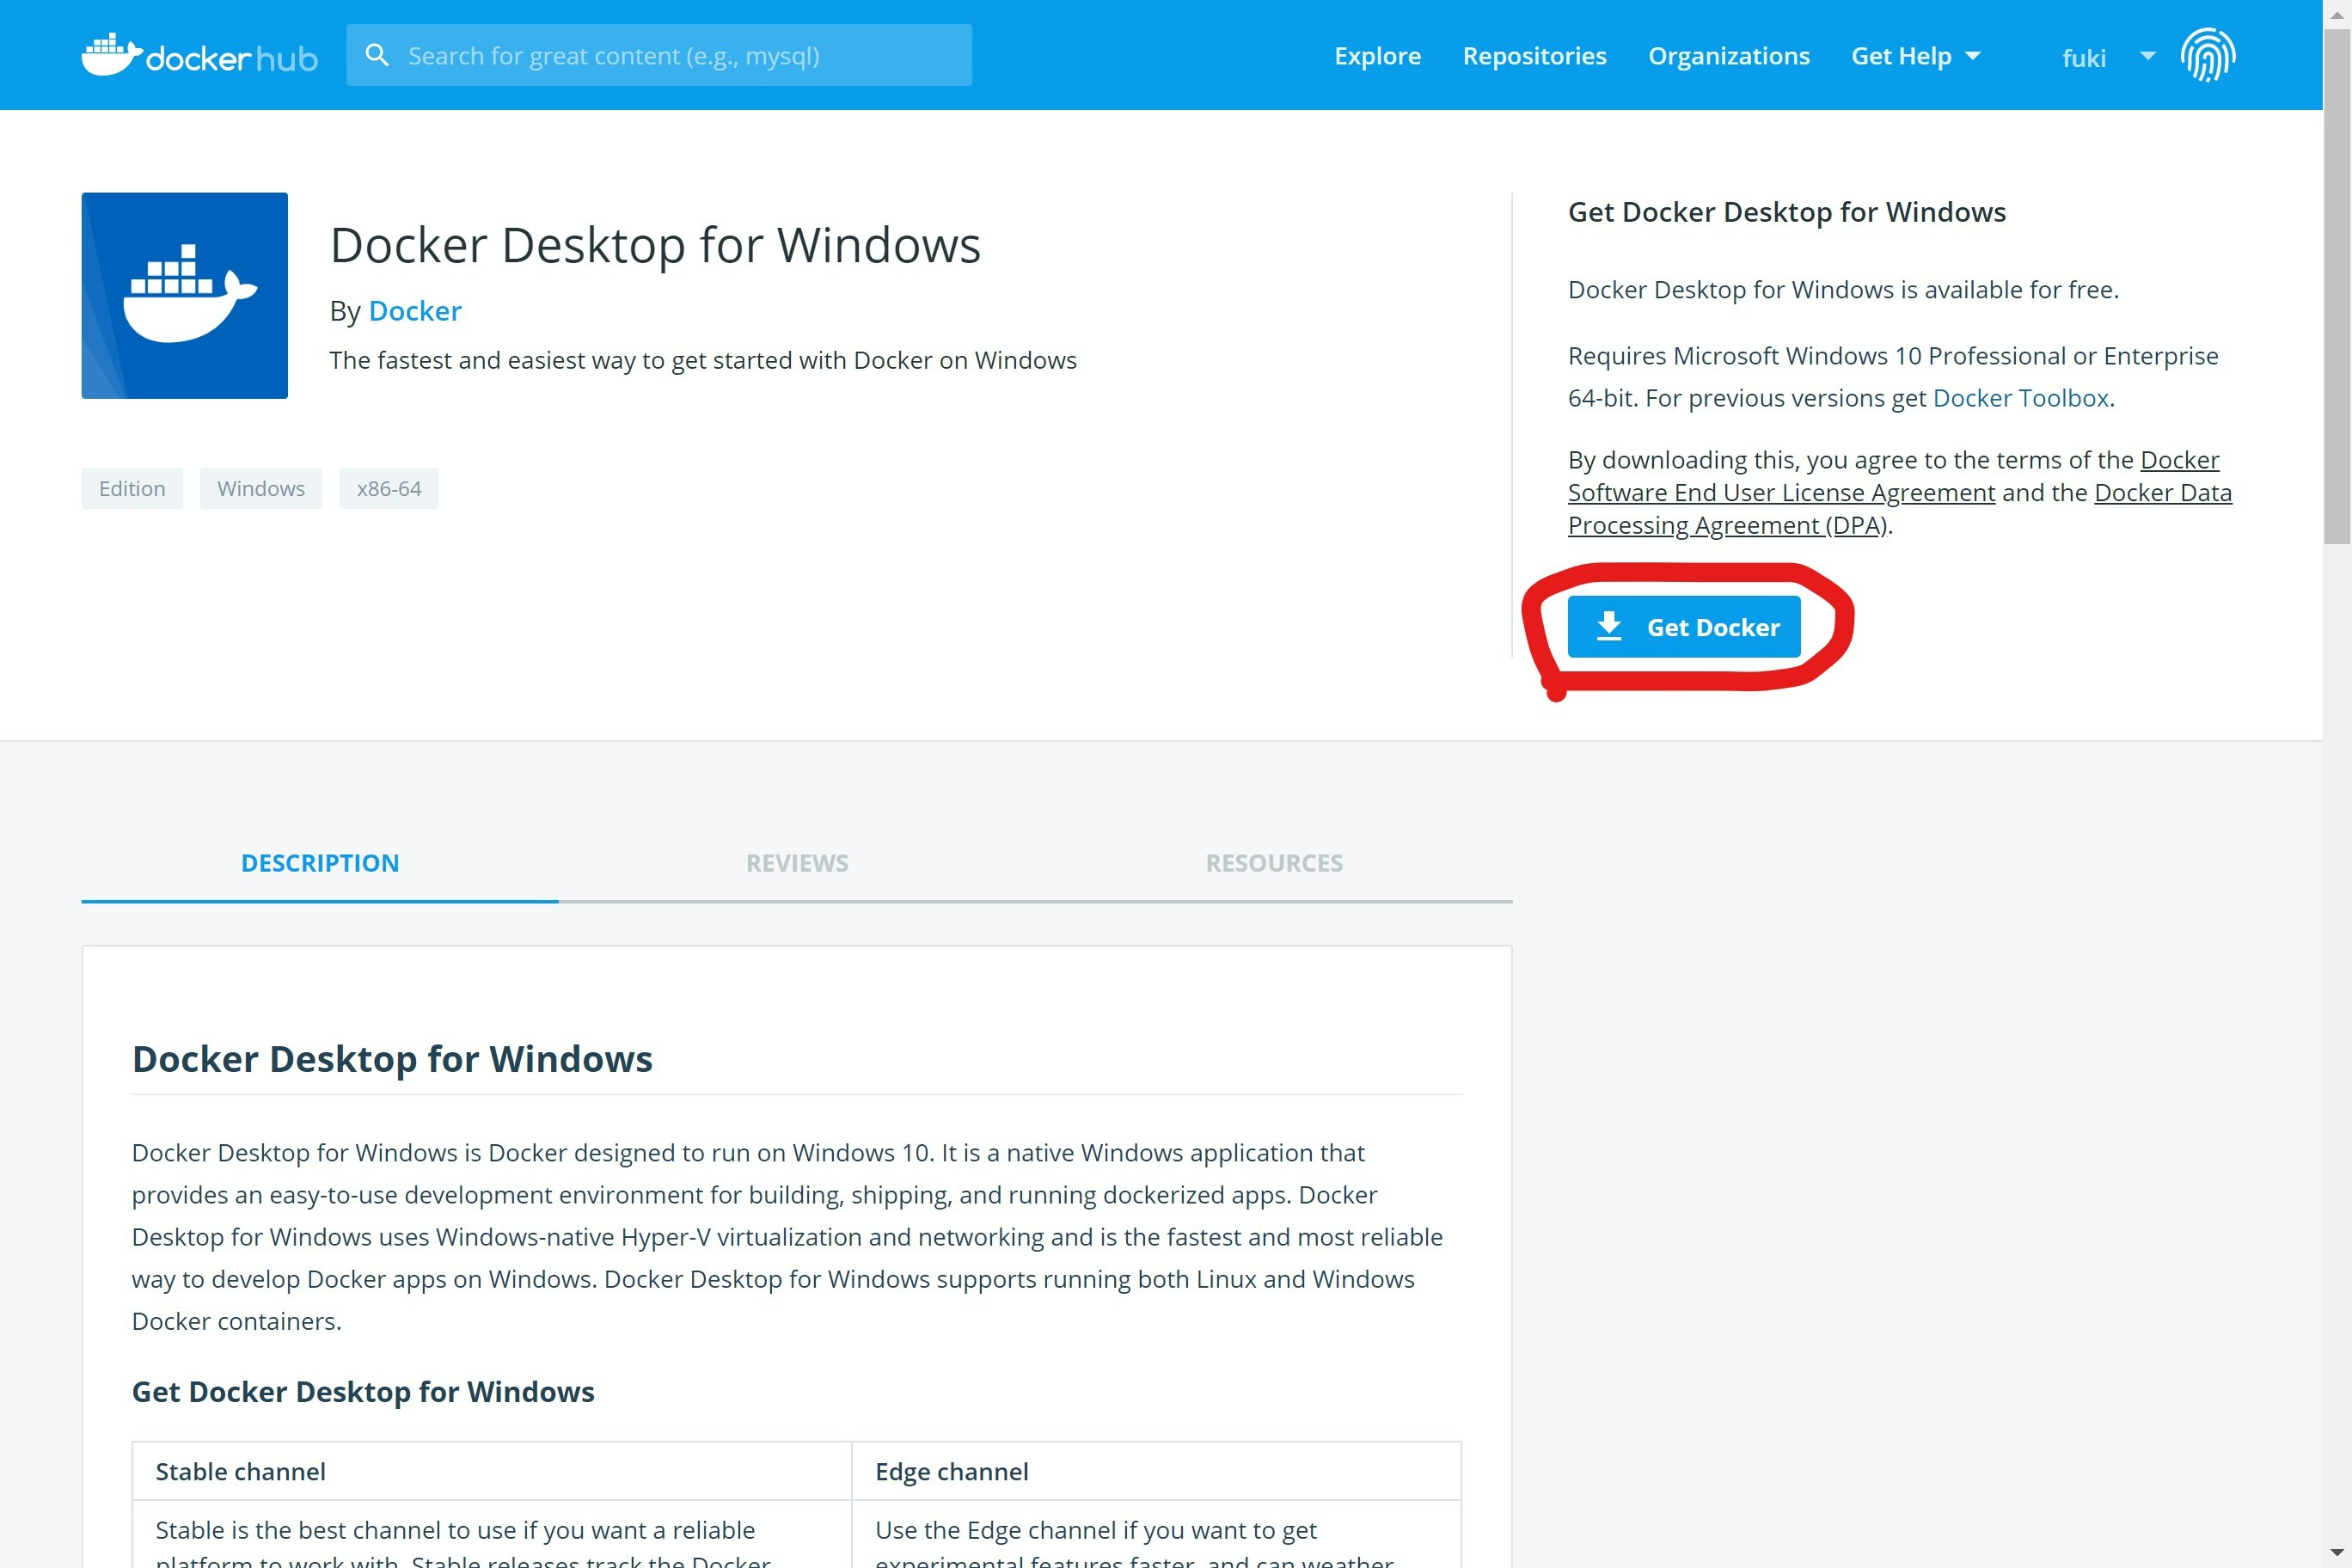The height and width of the screenshot is (1568, 2352).
Task: Click the download icon inside Get Docker button
Action: click(x=1611, y=625)
